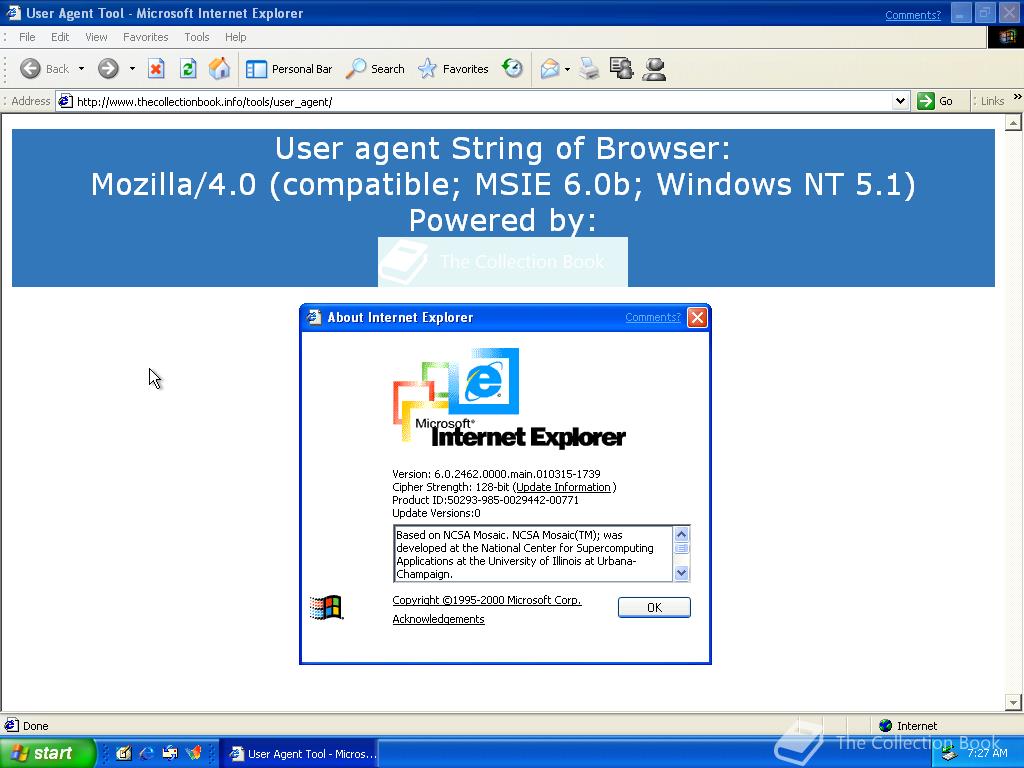Click the Internet security zone indicator
The image size is (1024, 768).
908,726
